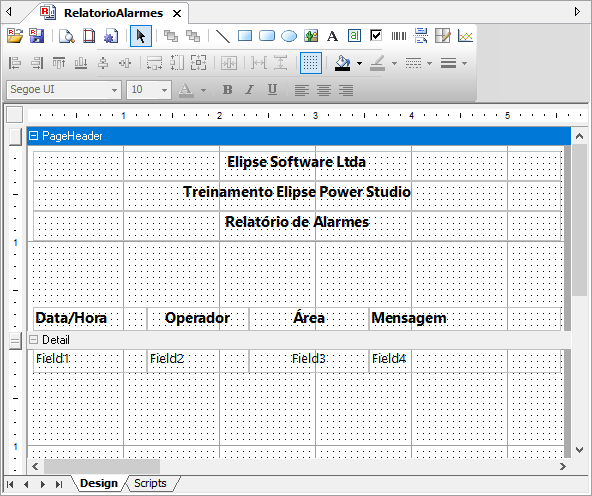Toggle underline formatting
Image resolution: width=592 pixels, height=496 pixels.
272,90
